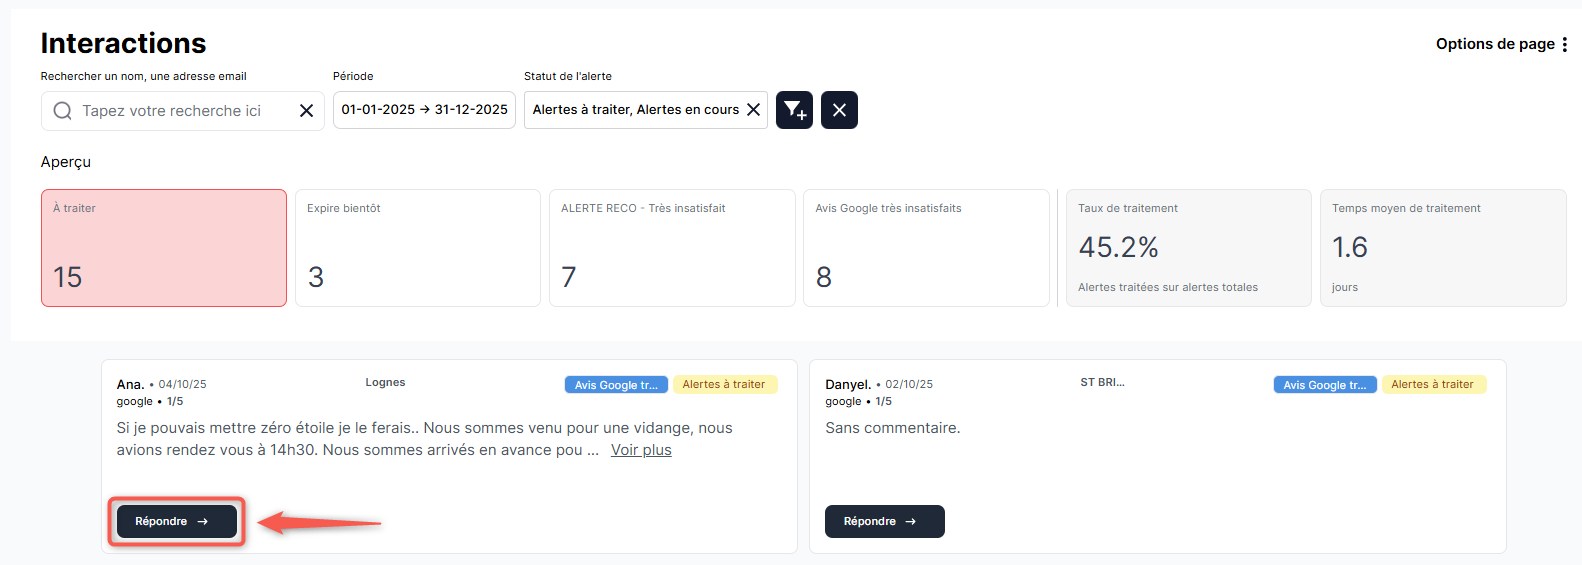Open the Temps moyen de traitement card

[x=1442, y=248]
